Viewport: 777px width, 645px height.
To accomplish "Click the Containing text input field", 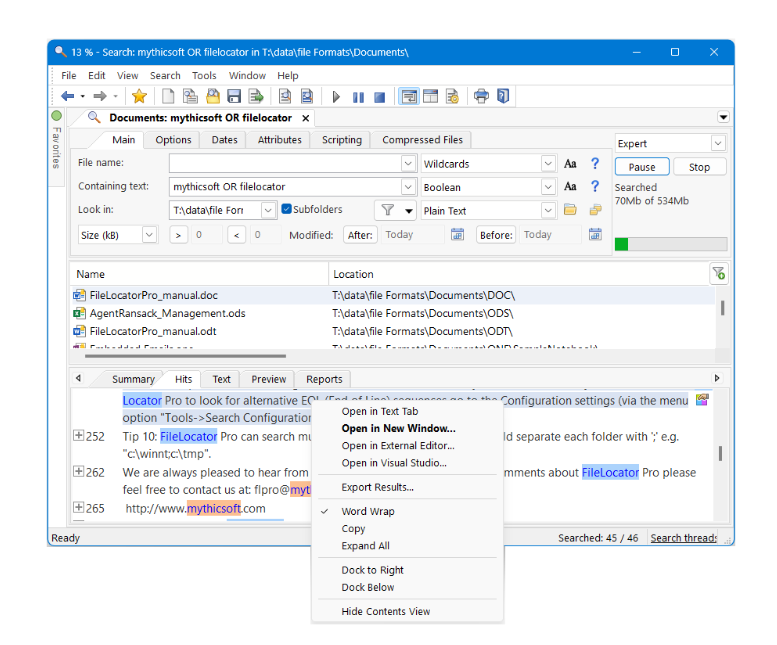I will (x=285, y=187).
